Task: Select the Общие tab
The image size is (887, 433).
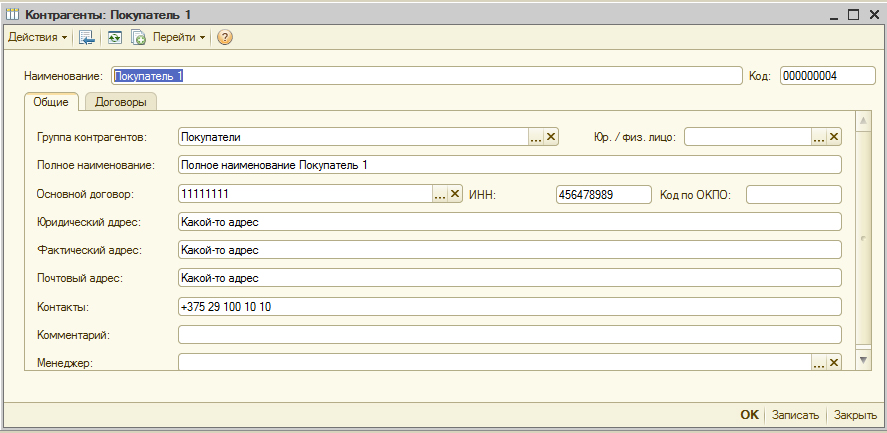Action: pyautogui.click(x=51, y=102)
